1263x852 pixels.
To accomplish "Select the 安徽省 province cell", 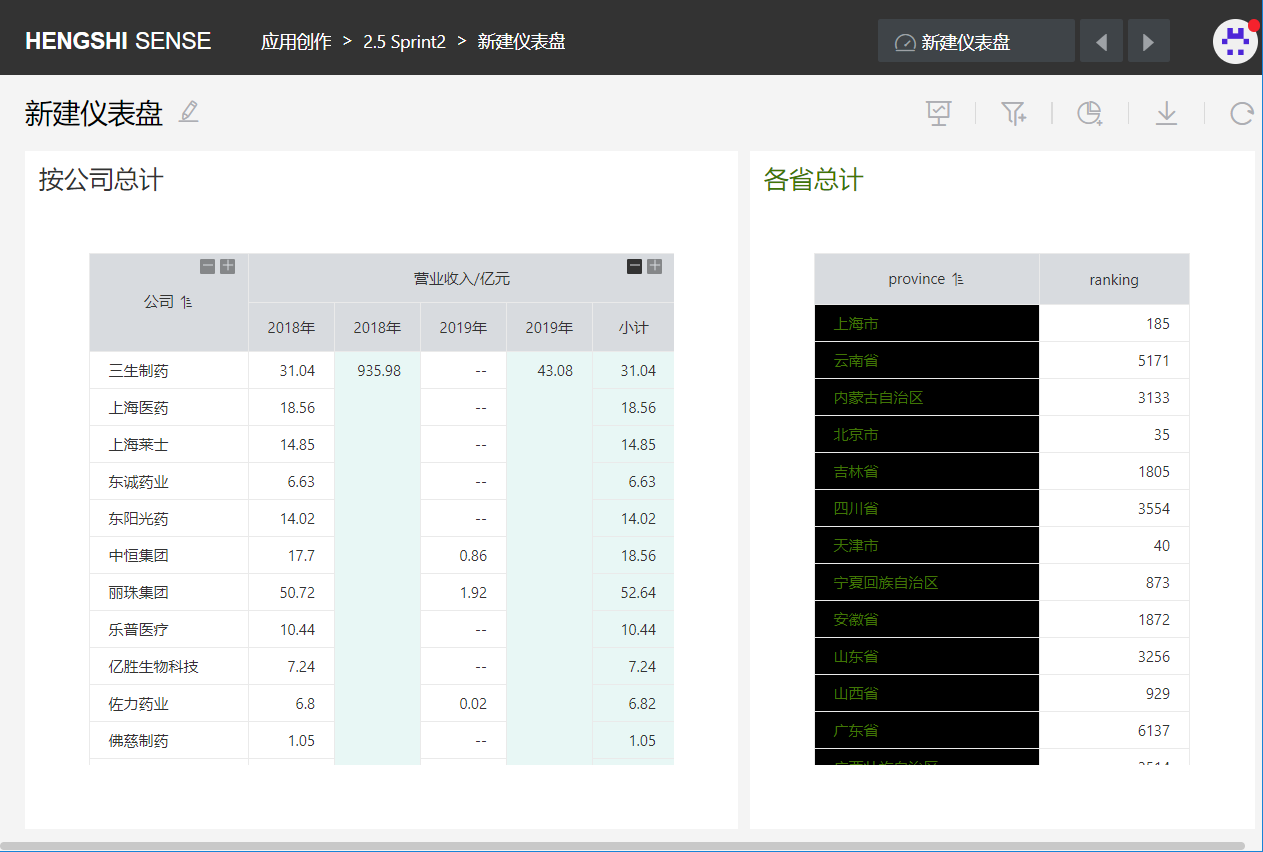I will pyautogui.click(x=927, y=619).
